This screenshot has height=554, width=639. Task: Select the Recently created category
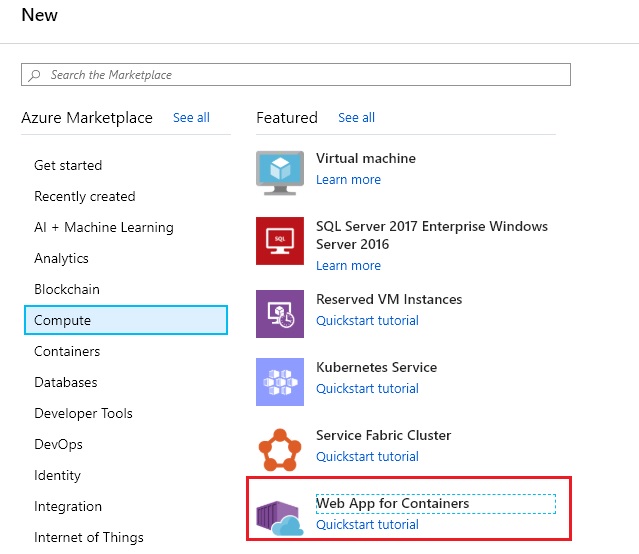85,196
